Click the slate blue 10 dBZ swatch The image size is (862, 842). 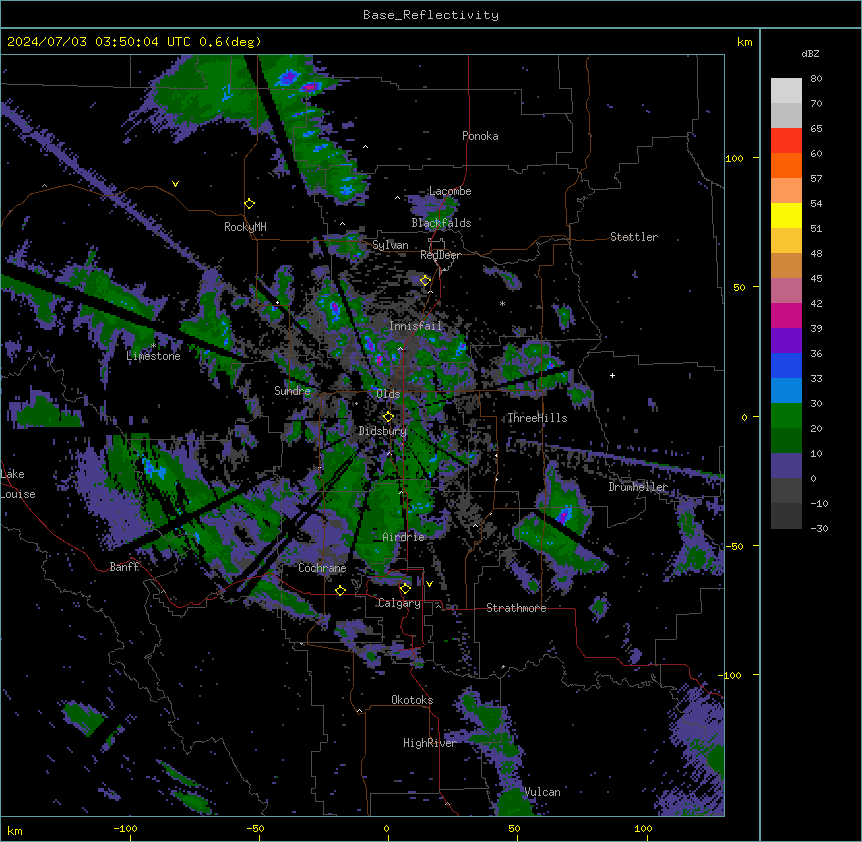(786, 466)
